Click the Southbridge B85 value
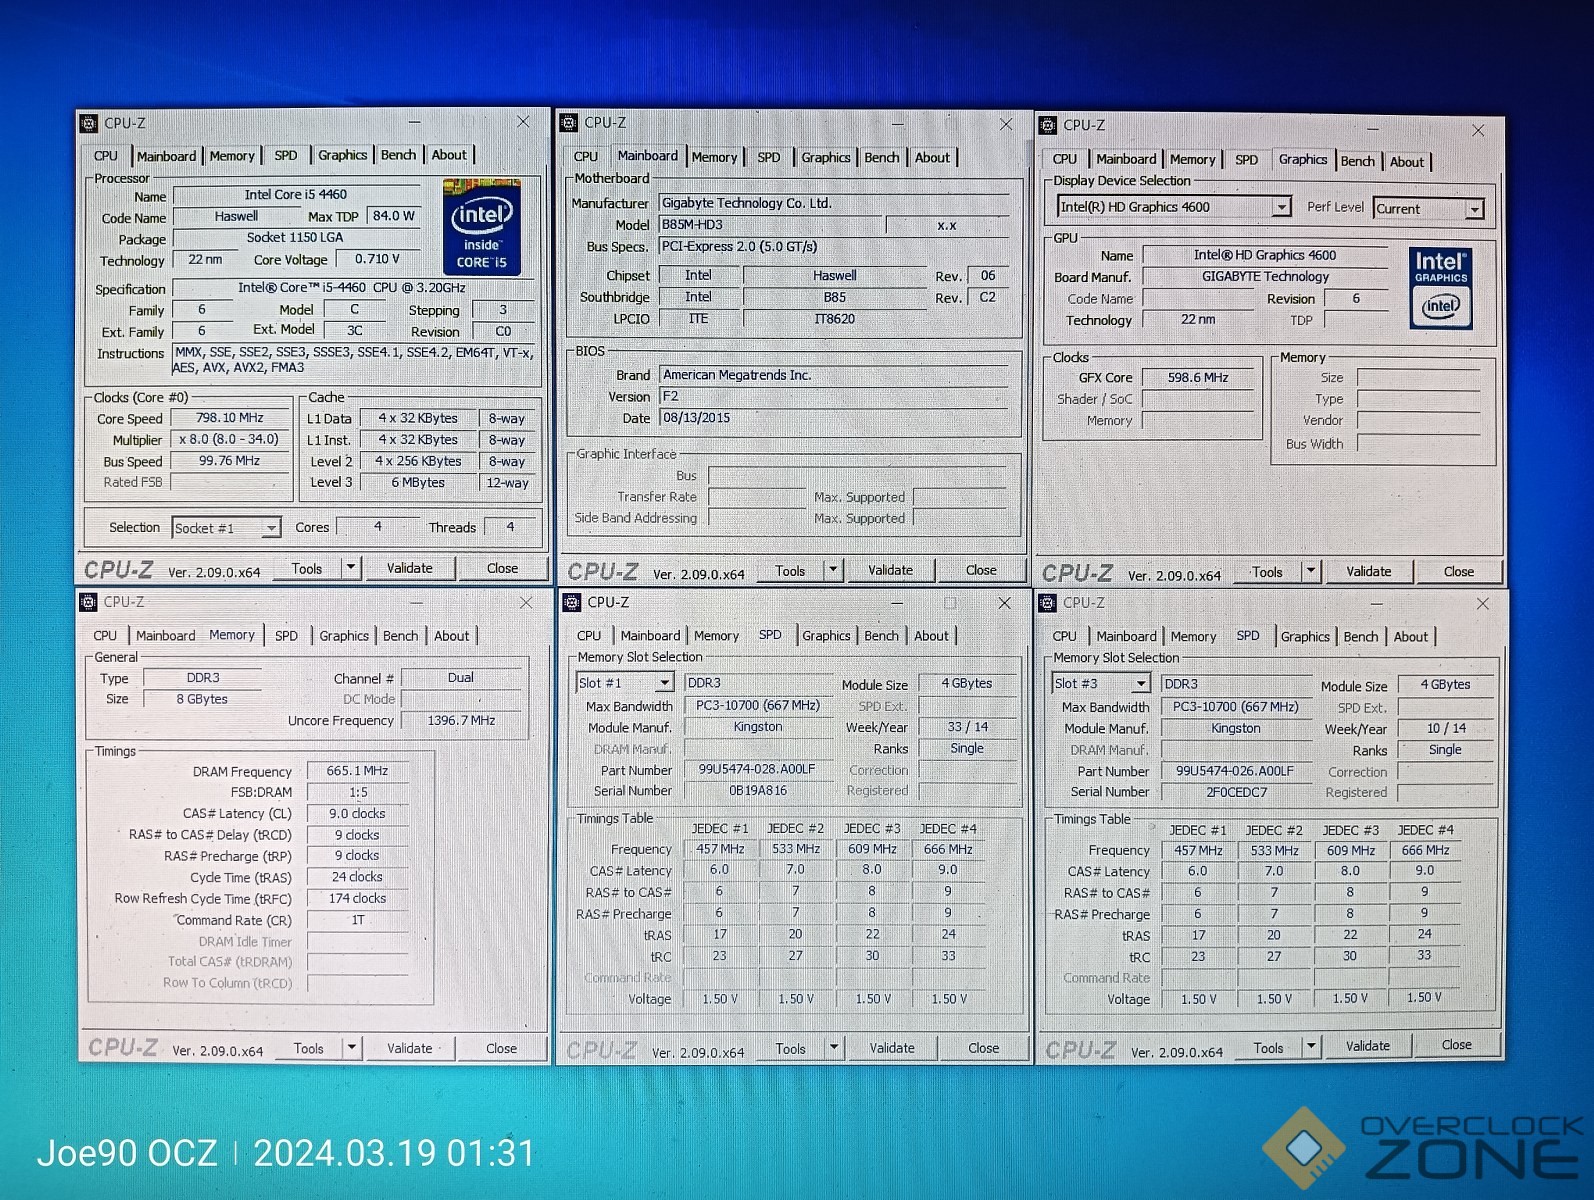Screen dimensions: 1594x1200 835,297
